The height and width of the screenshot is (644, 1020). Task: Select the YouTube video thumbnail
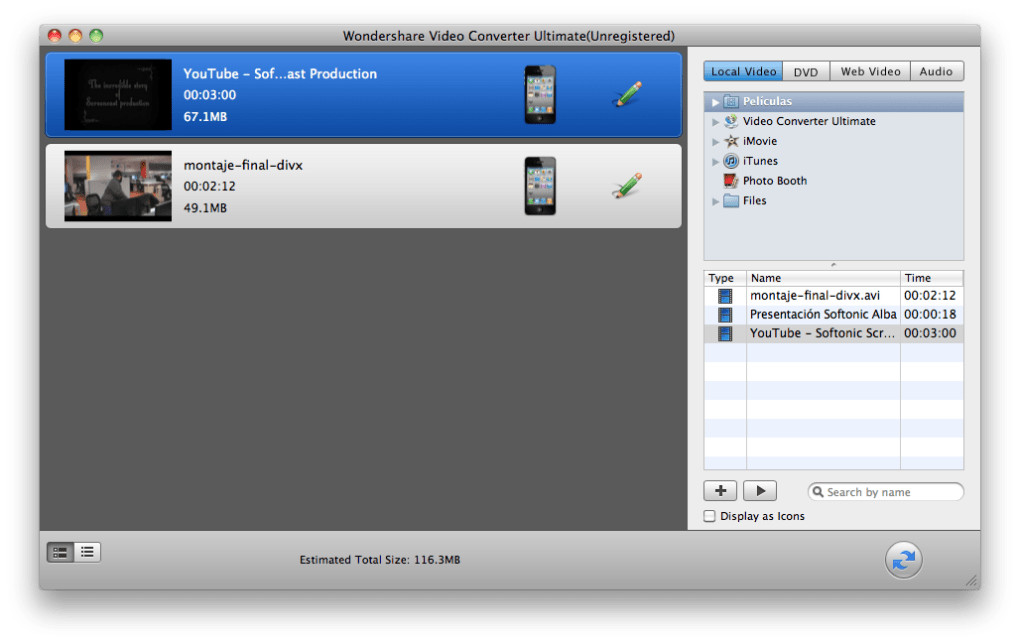[x=118, y=94]
